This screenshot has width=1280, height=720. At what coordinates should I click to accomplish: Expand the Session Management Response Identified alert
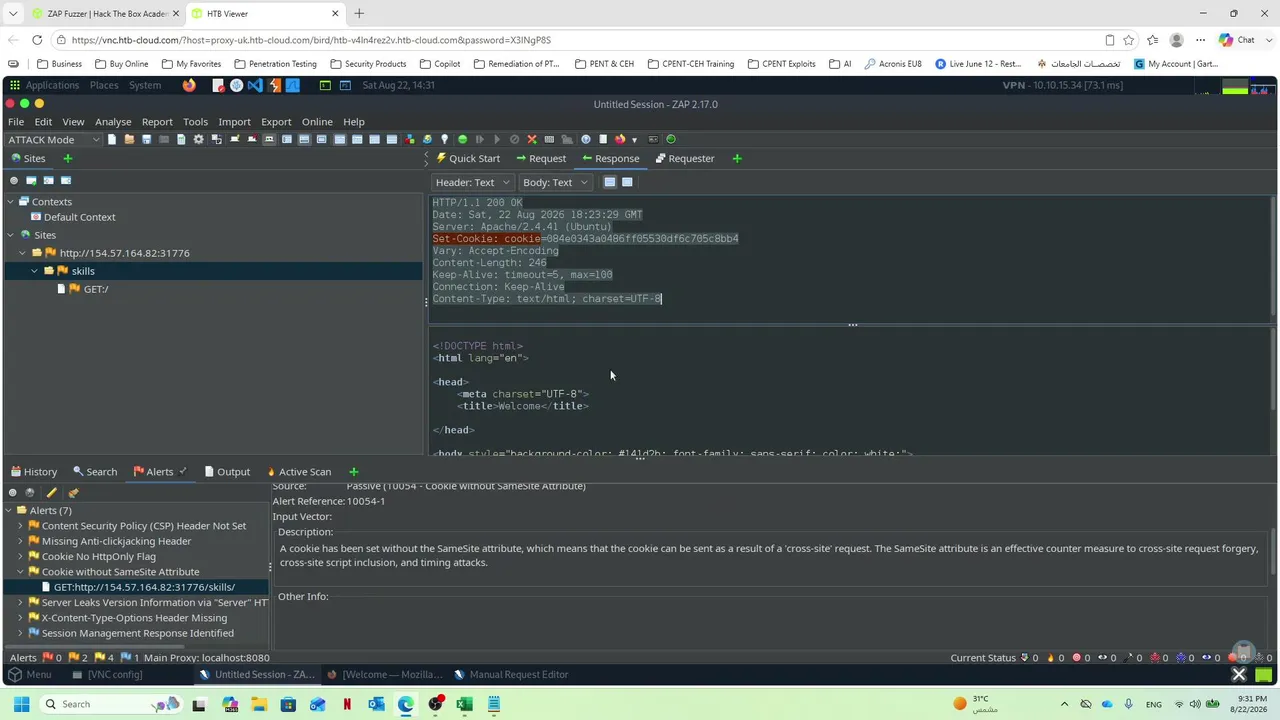[x=20, y=633]
